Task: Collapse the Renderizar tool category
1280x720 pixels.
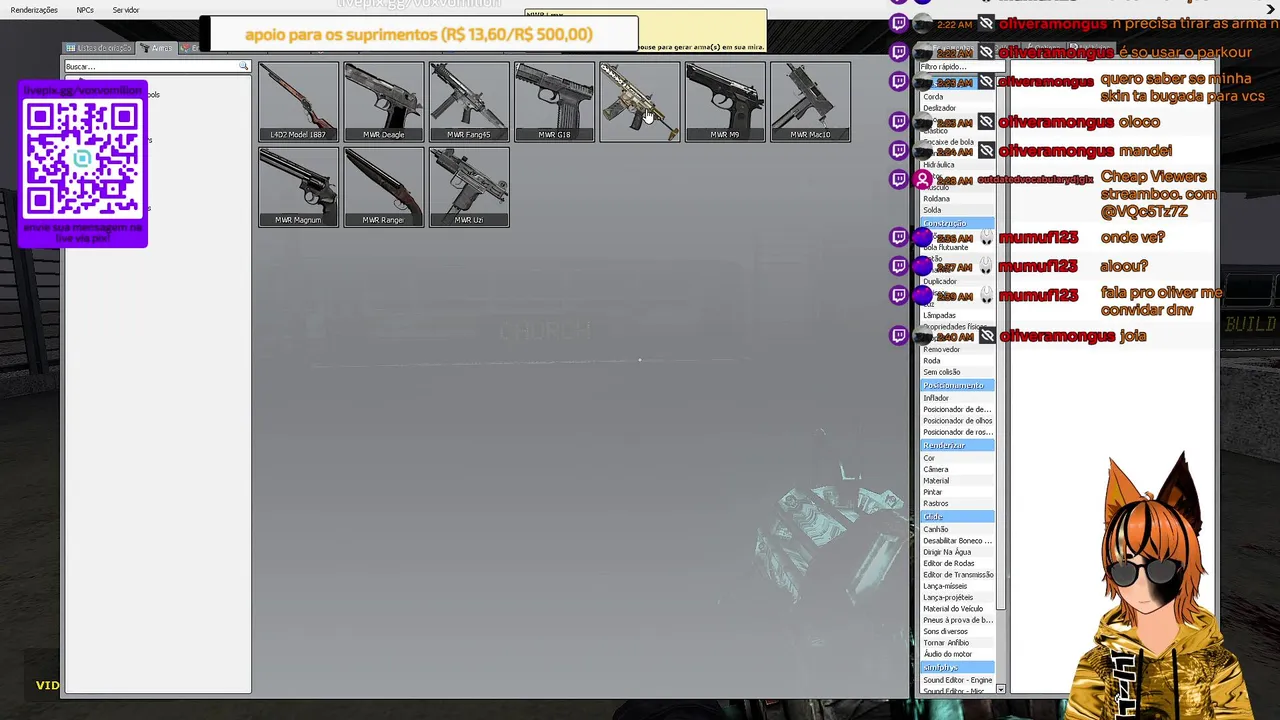Action: [957, 446]
